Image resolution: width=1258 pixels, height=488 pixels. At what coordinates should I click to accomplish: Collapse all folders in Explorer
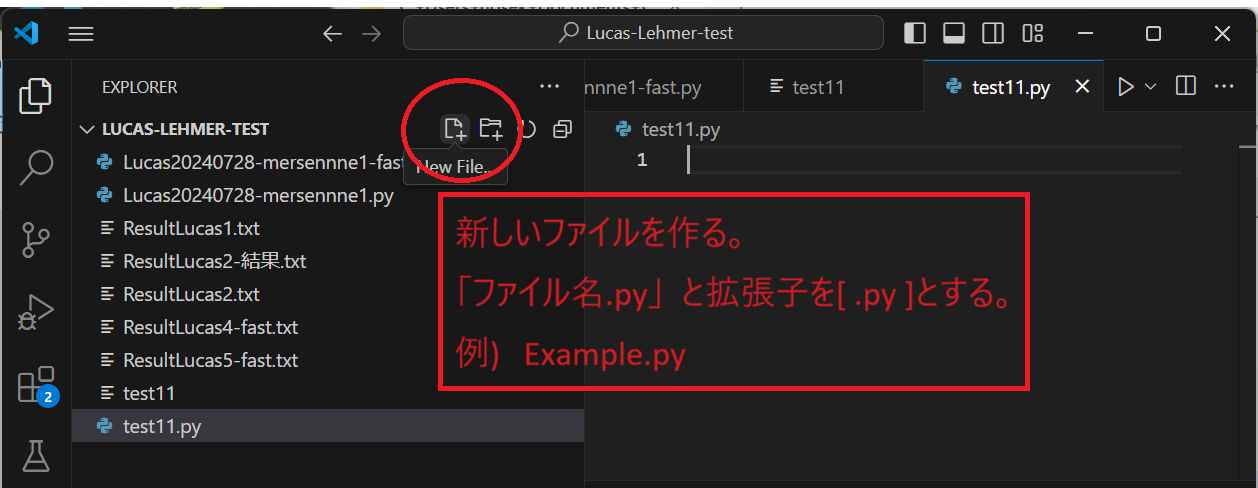pyautogui.click(x=563, y=129)
